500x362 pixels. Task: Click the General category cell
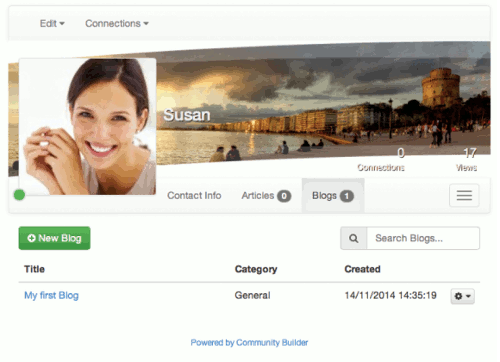click(252, 295)
